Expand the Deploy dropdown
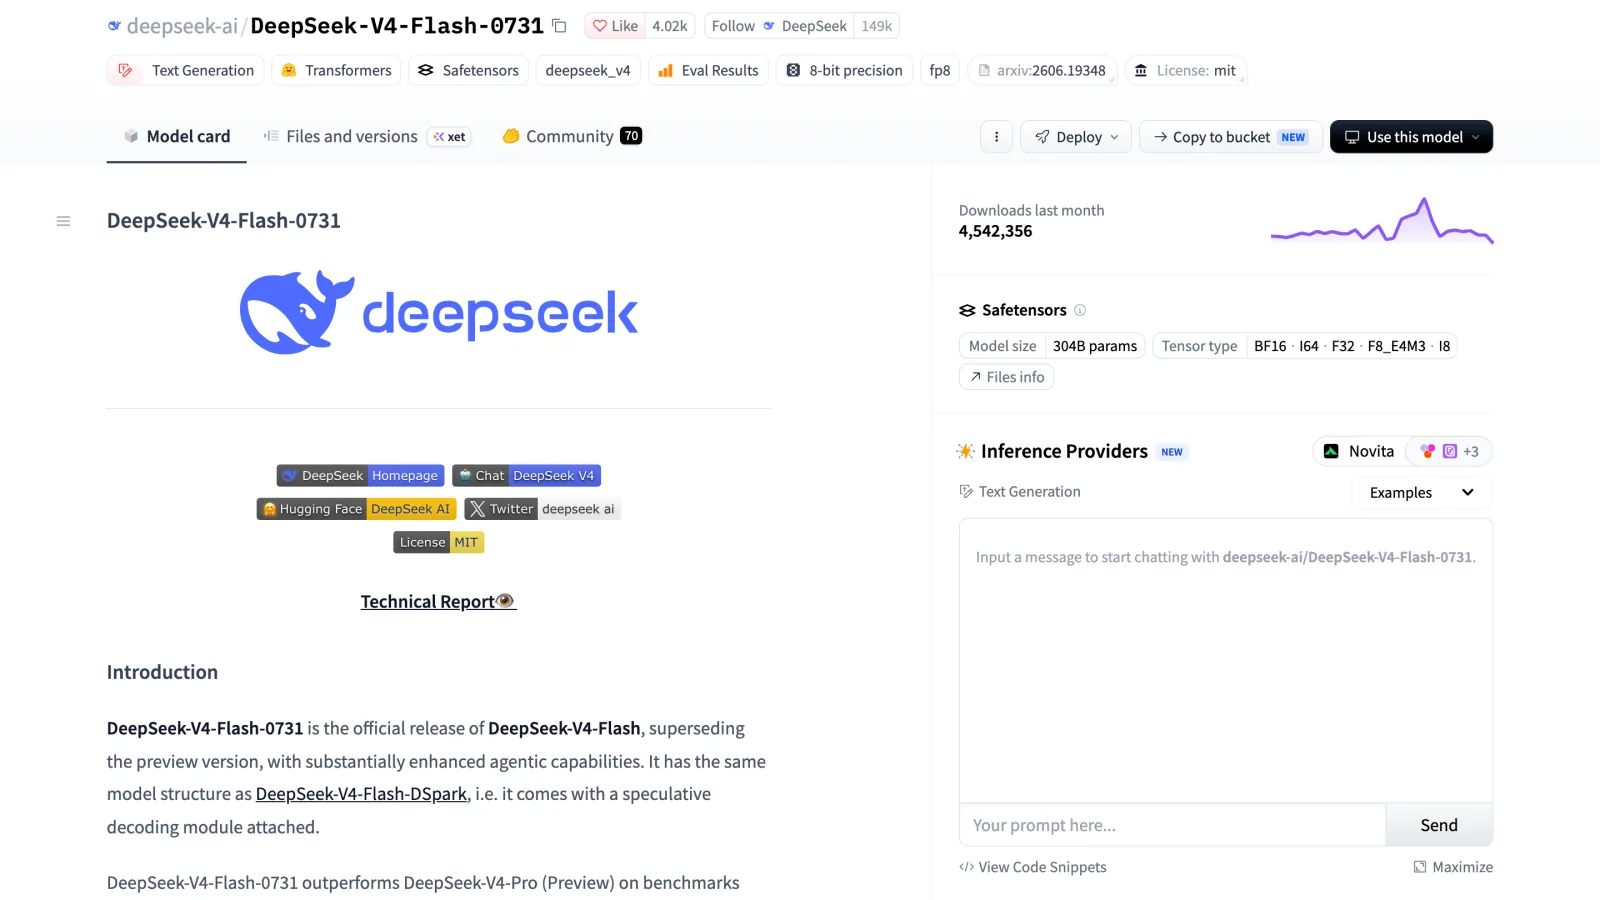Screen dimensions: 1600x900 coord(1076,137)
